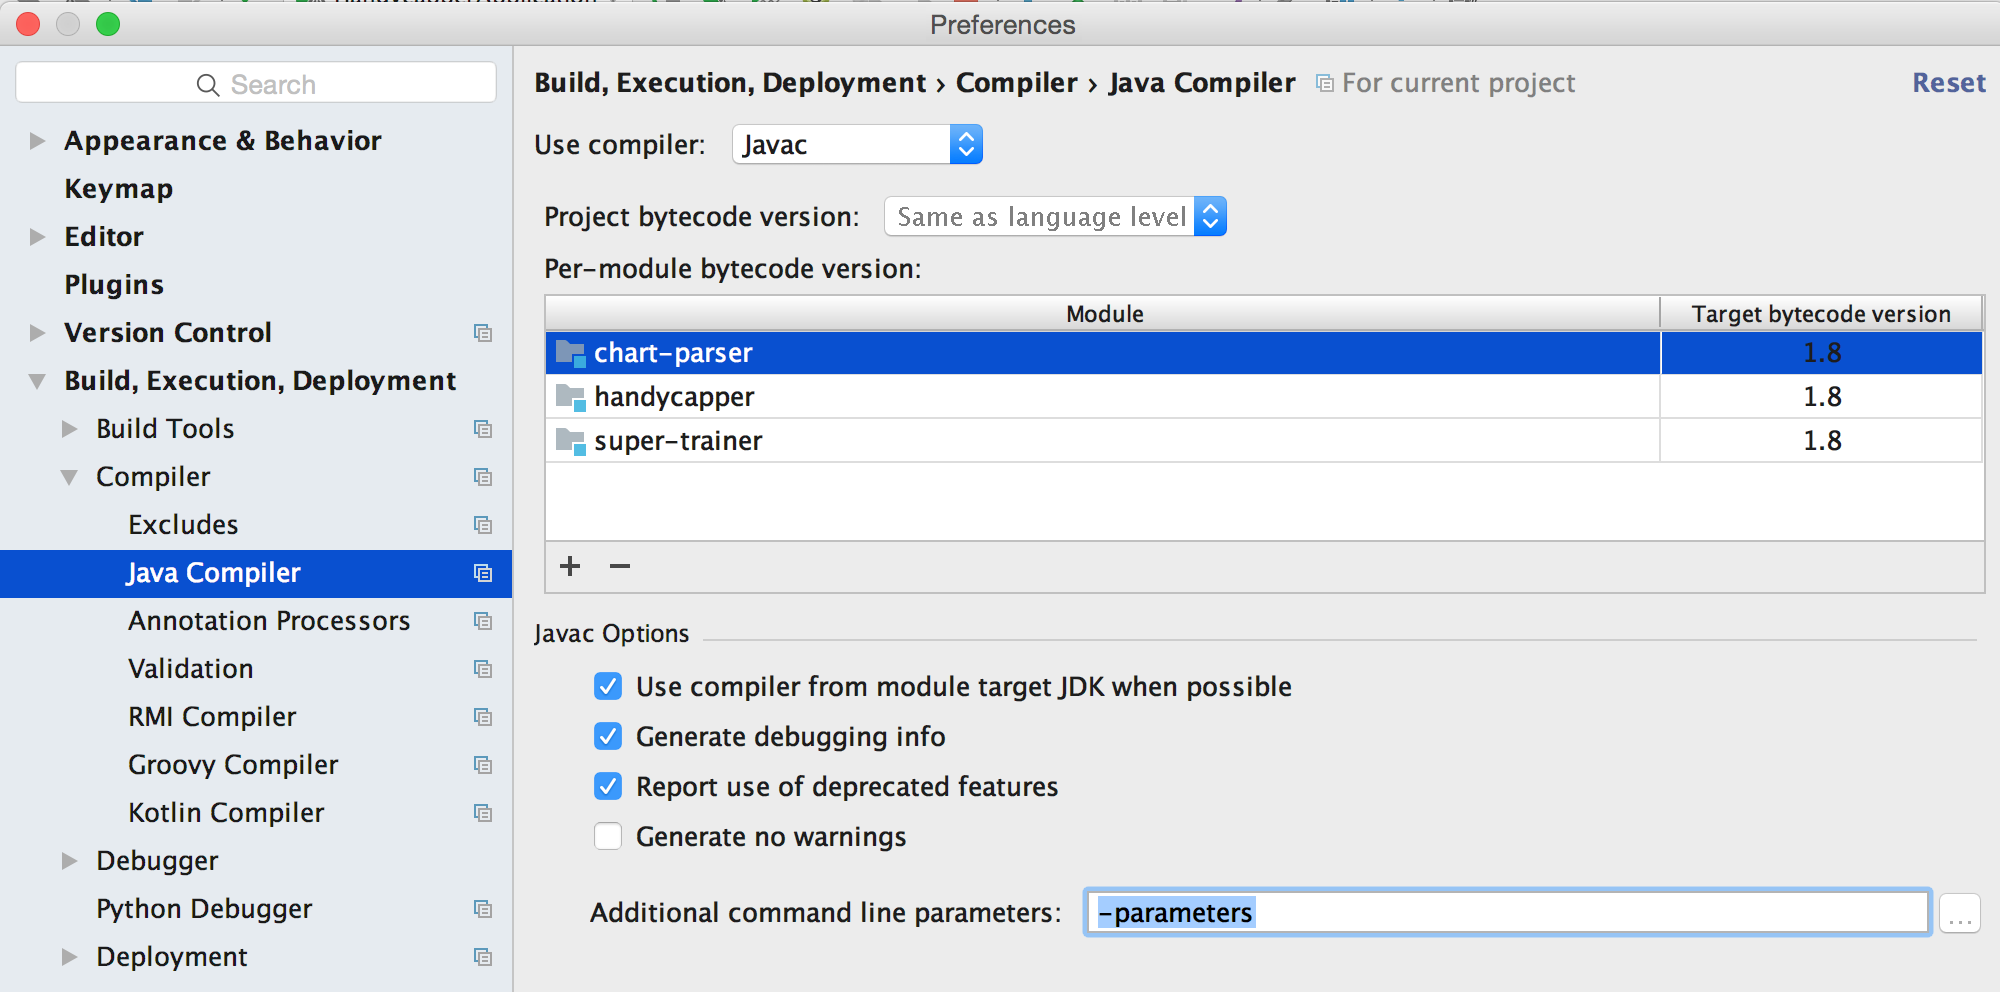Image resolution: width=2000 pixels, height=992 pixels.
Task: Click the ellipsis expand parameters button
Action: [1959, 913]
